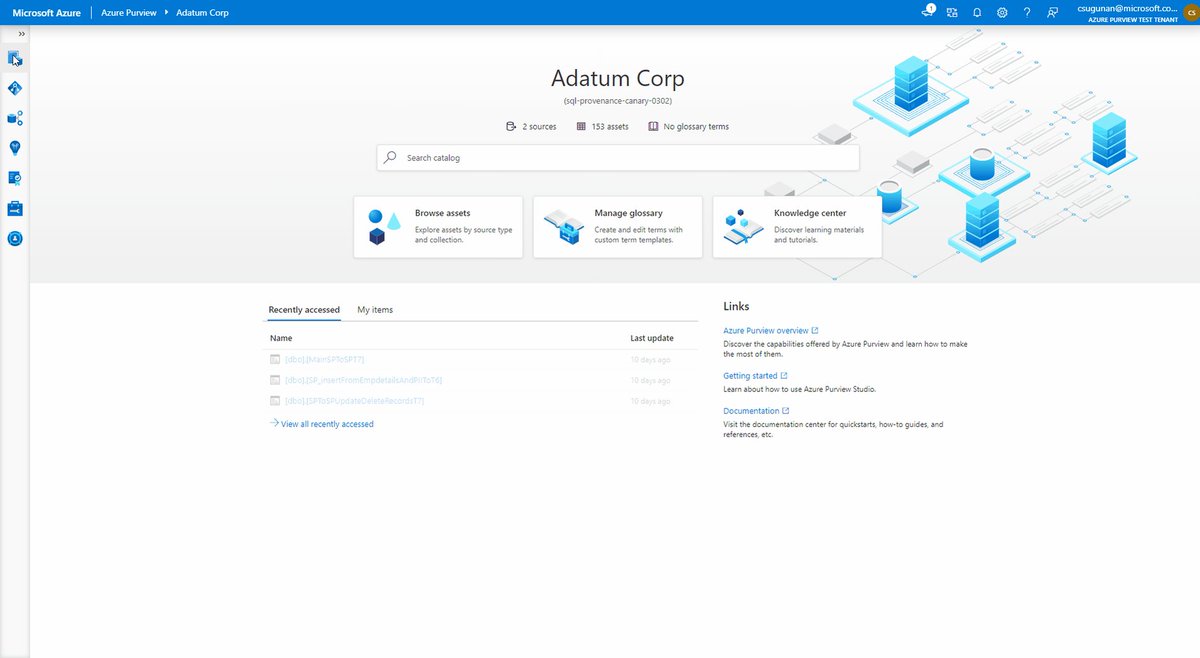This screenshot has width=1200, height=658.
Task: Open [dbo].[SP_insertFromEmpdetailsAndPiiToT6] asset
Action: point(363,380)
